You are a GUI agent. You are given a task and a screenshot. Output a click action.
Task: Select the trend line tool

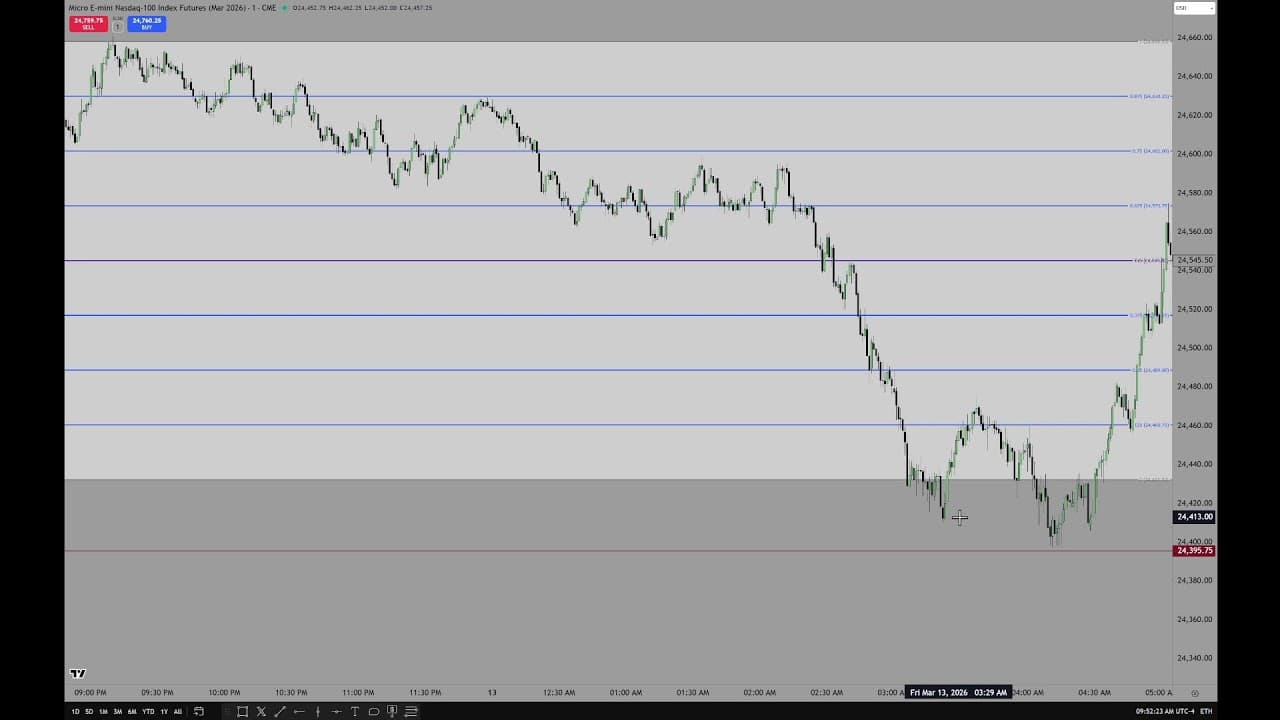pos(280,712)
